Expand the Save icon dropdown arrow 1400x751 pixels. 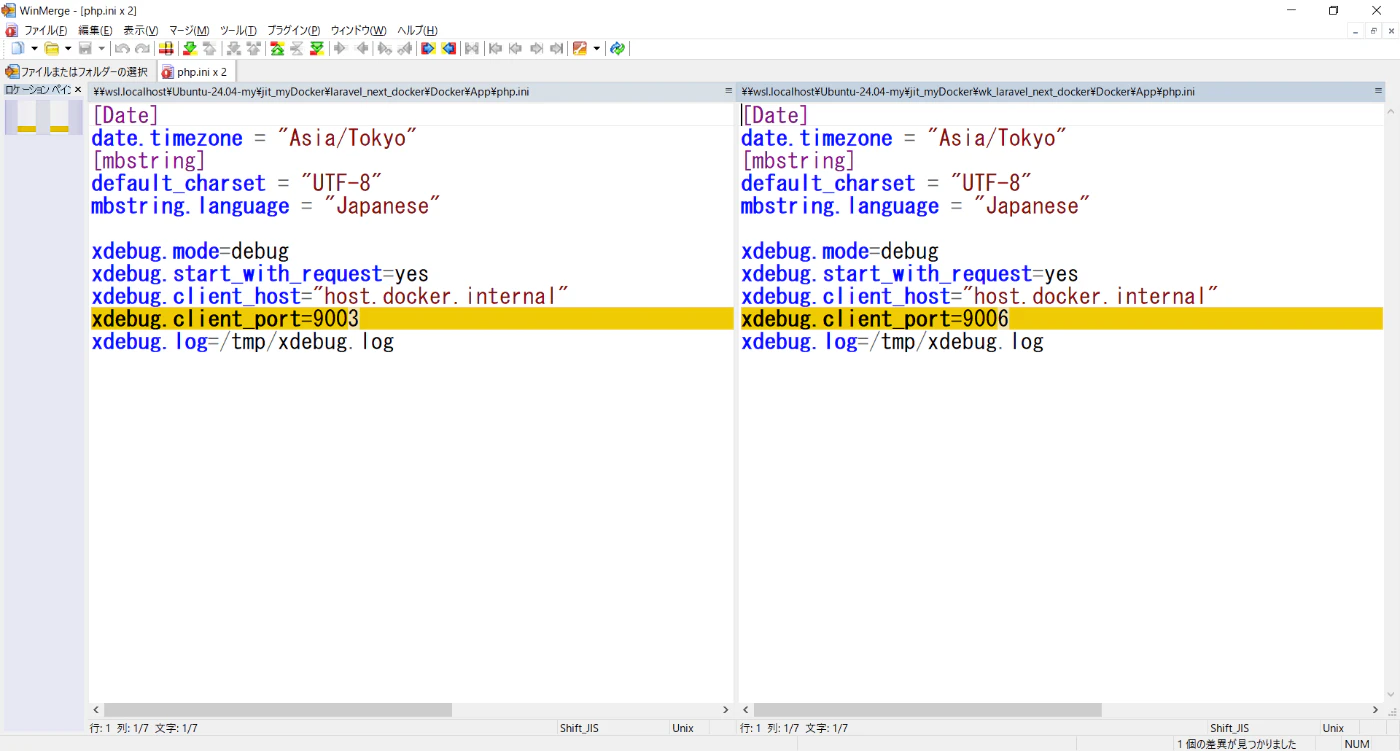pos(101,48)
